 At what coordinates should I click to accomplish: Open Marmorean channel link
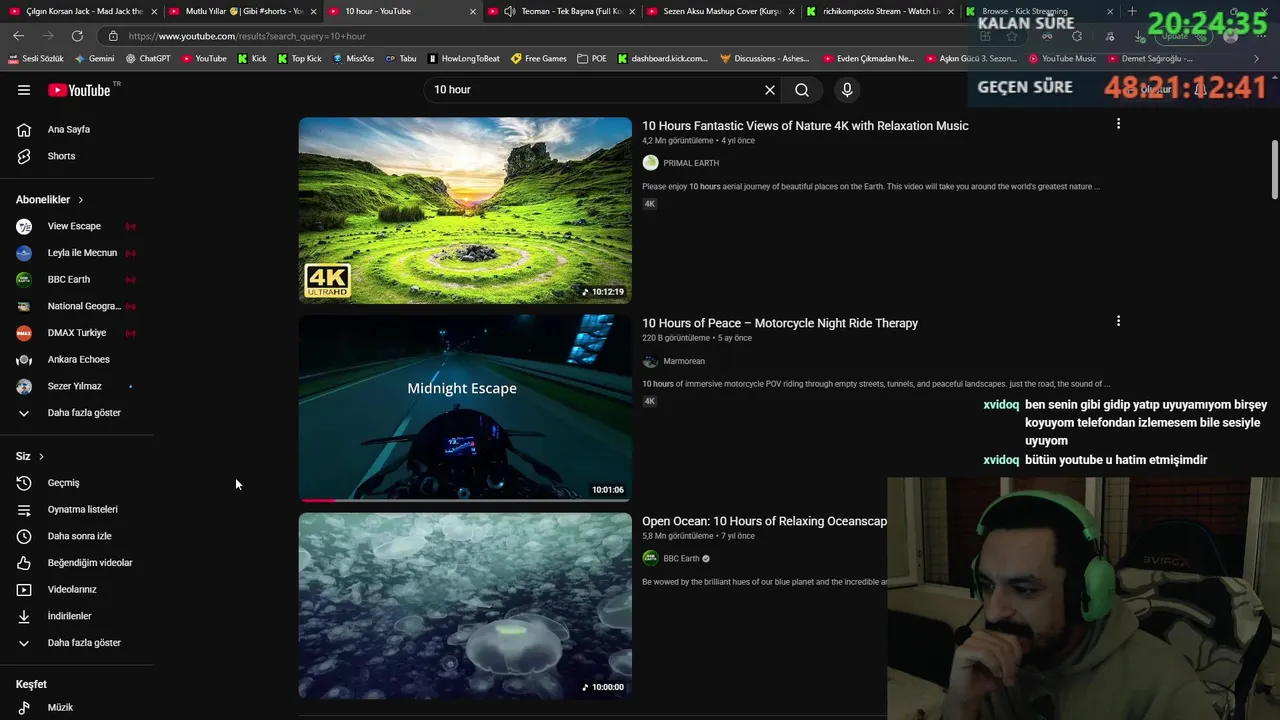[x=684, y=361]
